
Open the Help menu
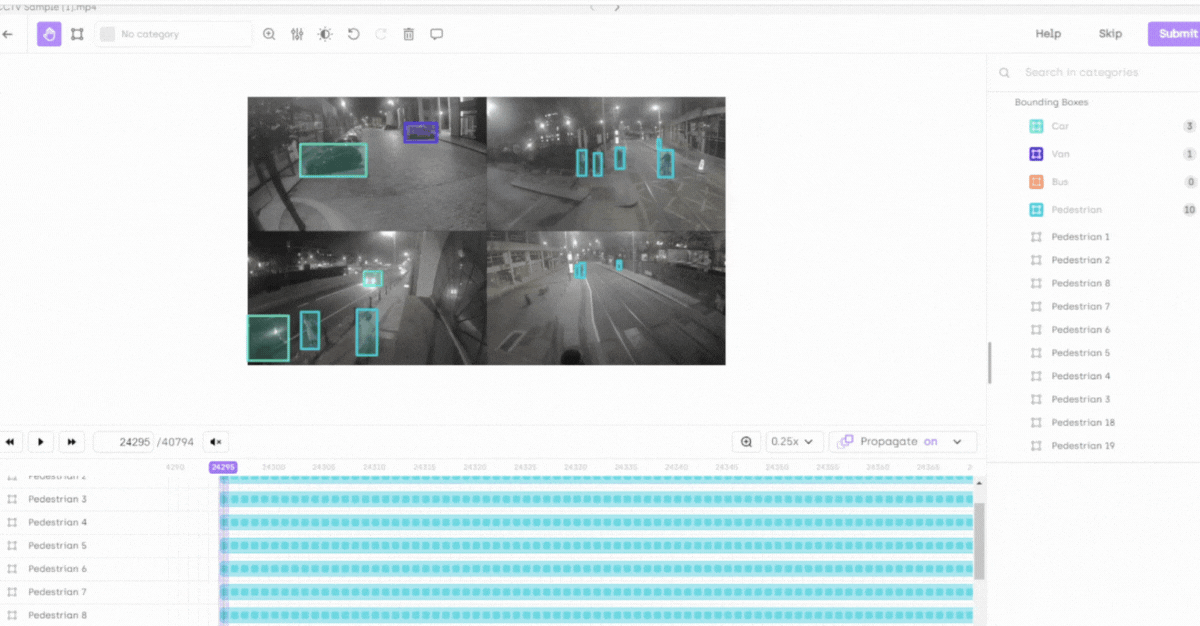point(1048,34)
